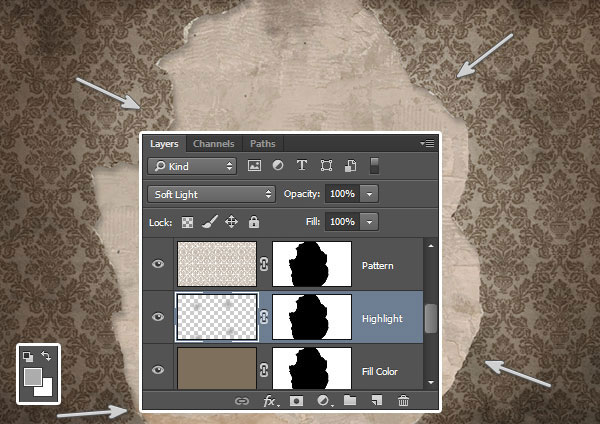Click the Create new layer button
The height and width of the screenshot is (424, 600).
tap(377, 401)
